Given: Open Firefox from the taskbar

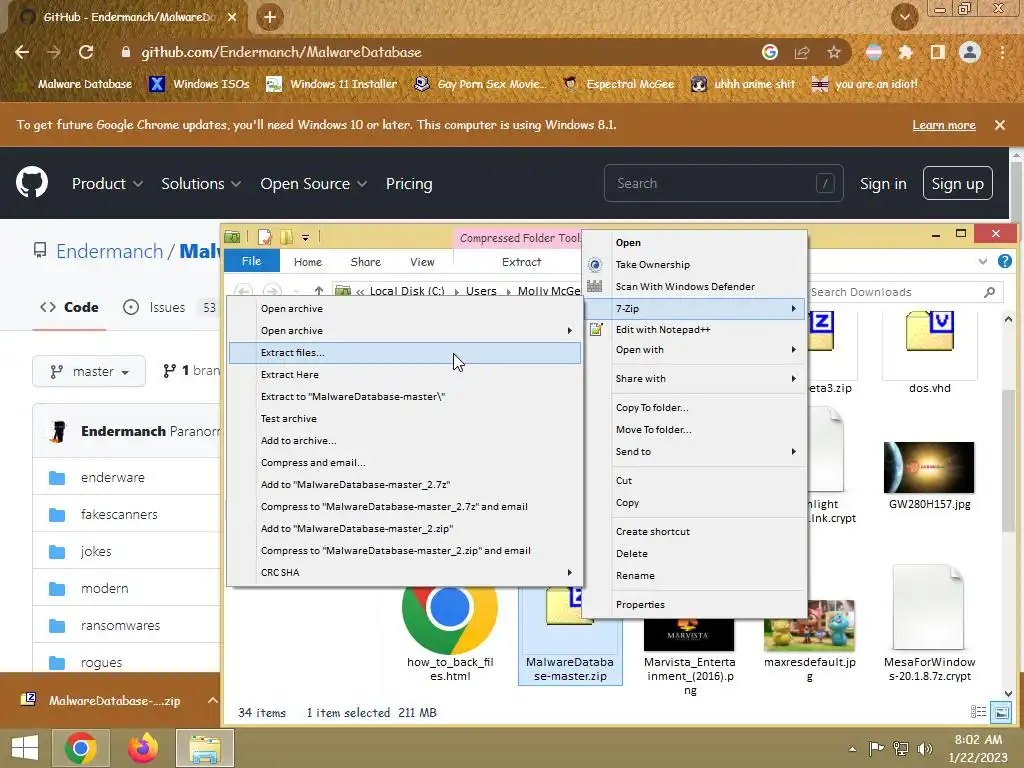Looking at the screenshot, I should click(x=143, y=748).
